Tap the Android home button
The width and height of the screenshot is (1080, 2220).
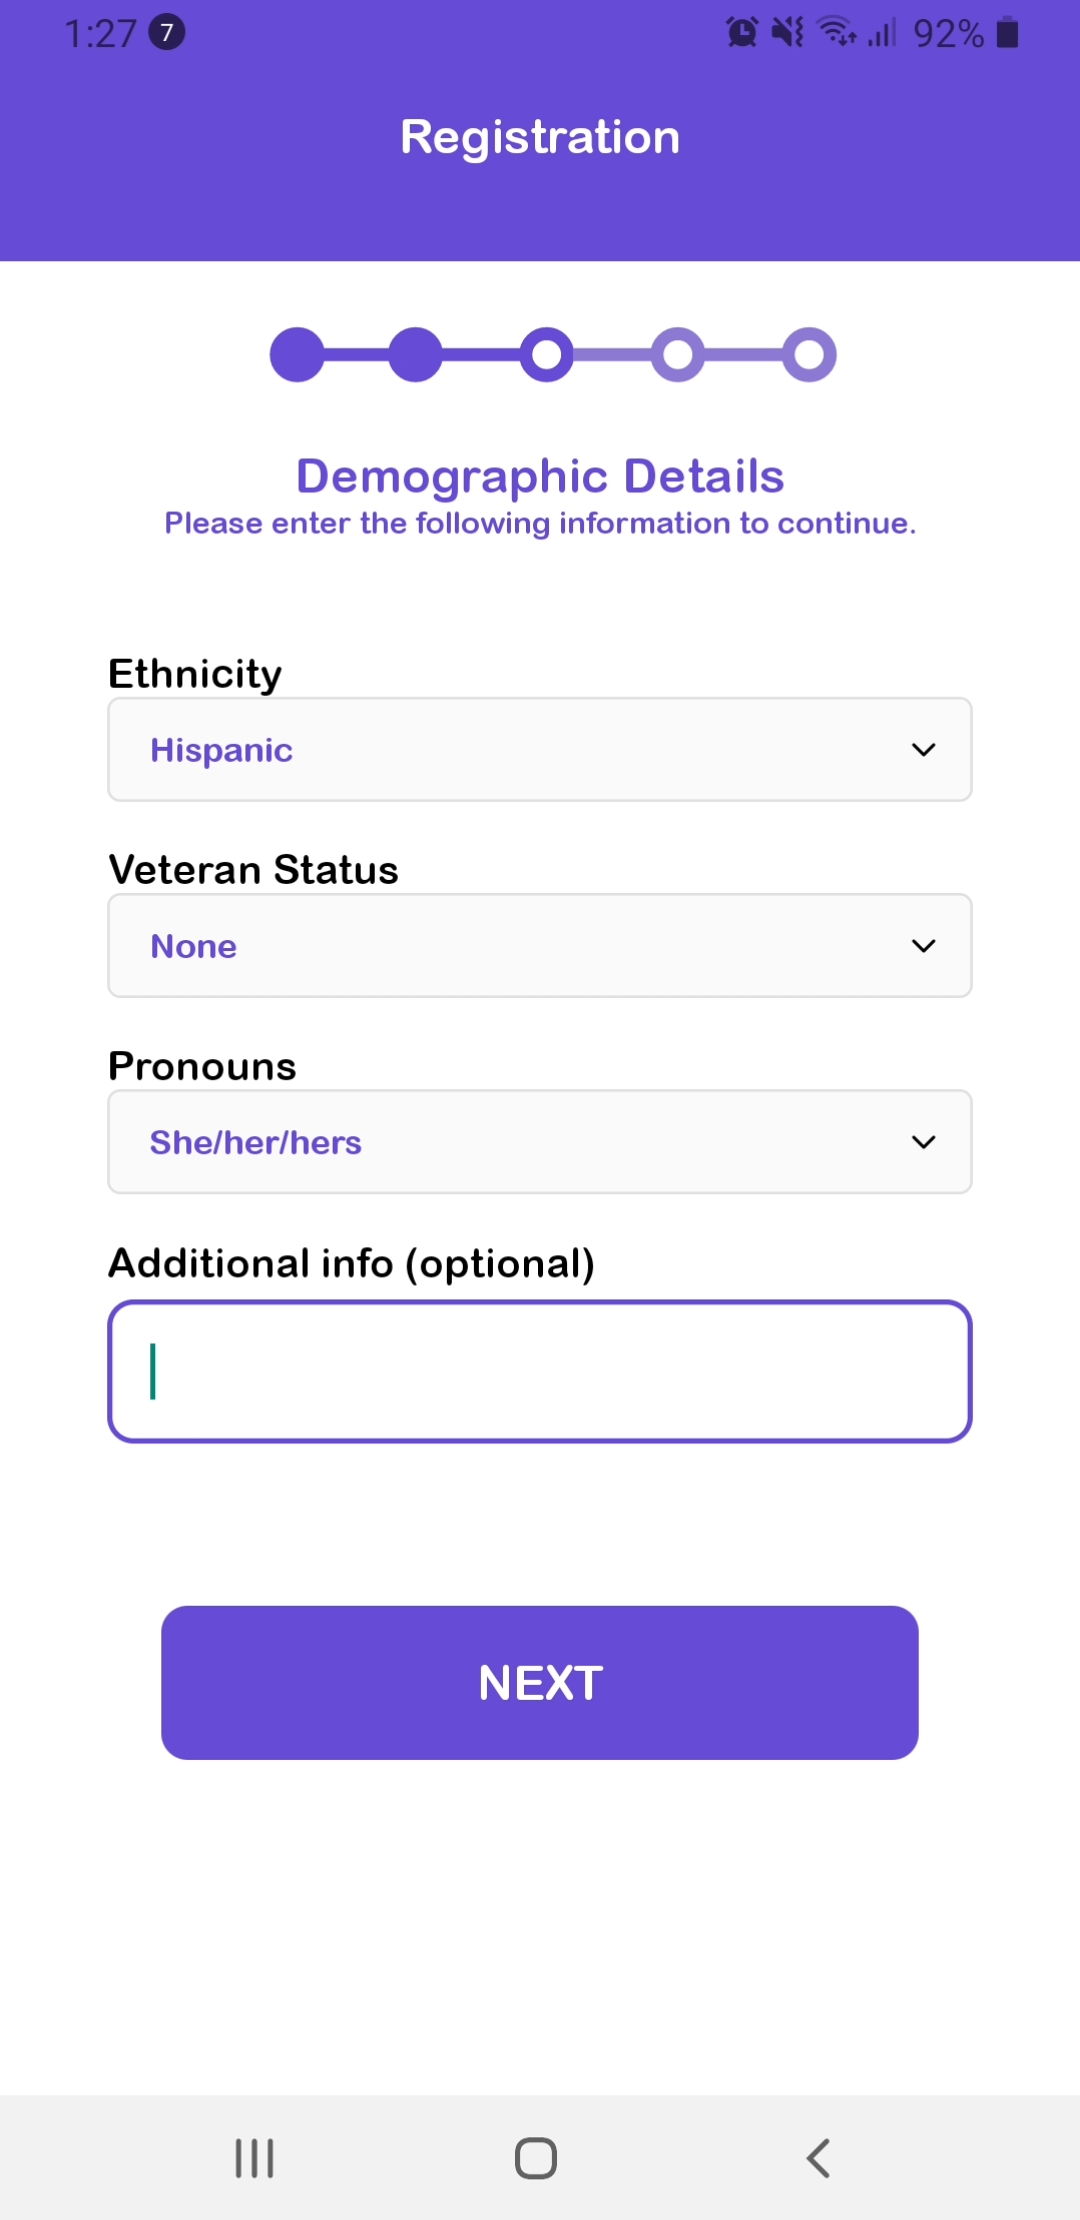click(536, 2158)
